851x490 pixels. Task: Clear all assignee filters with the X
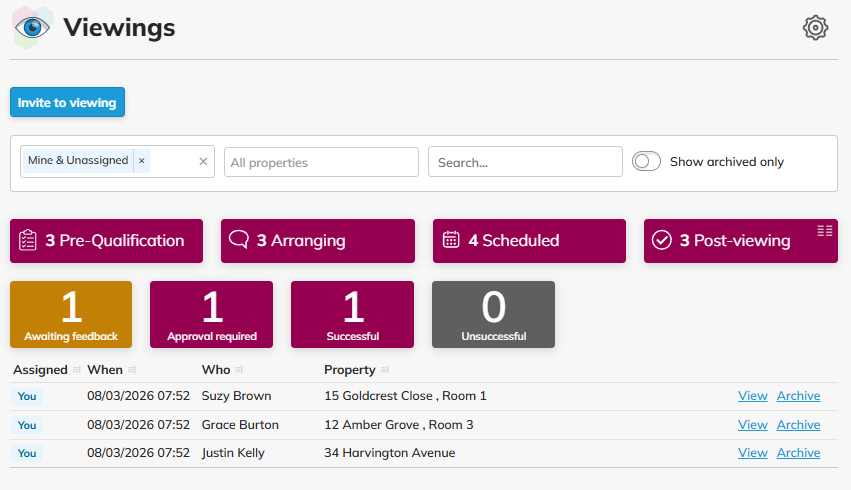pos(203,161)
